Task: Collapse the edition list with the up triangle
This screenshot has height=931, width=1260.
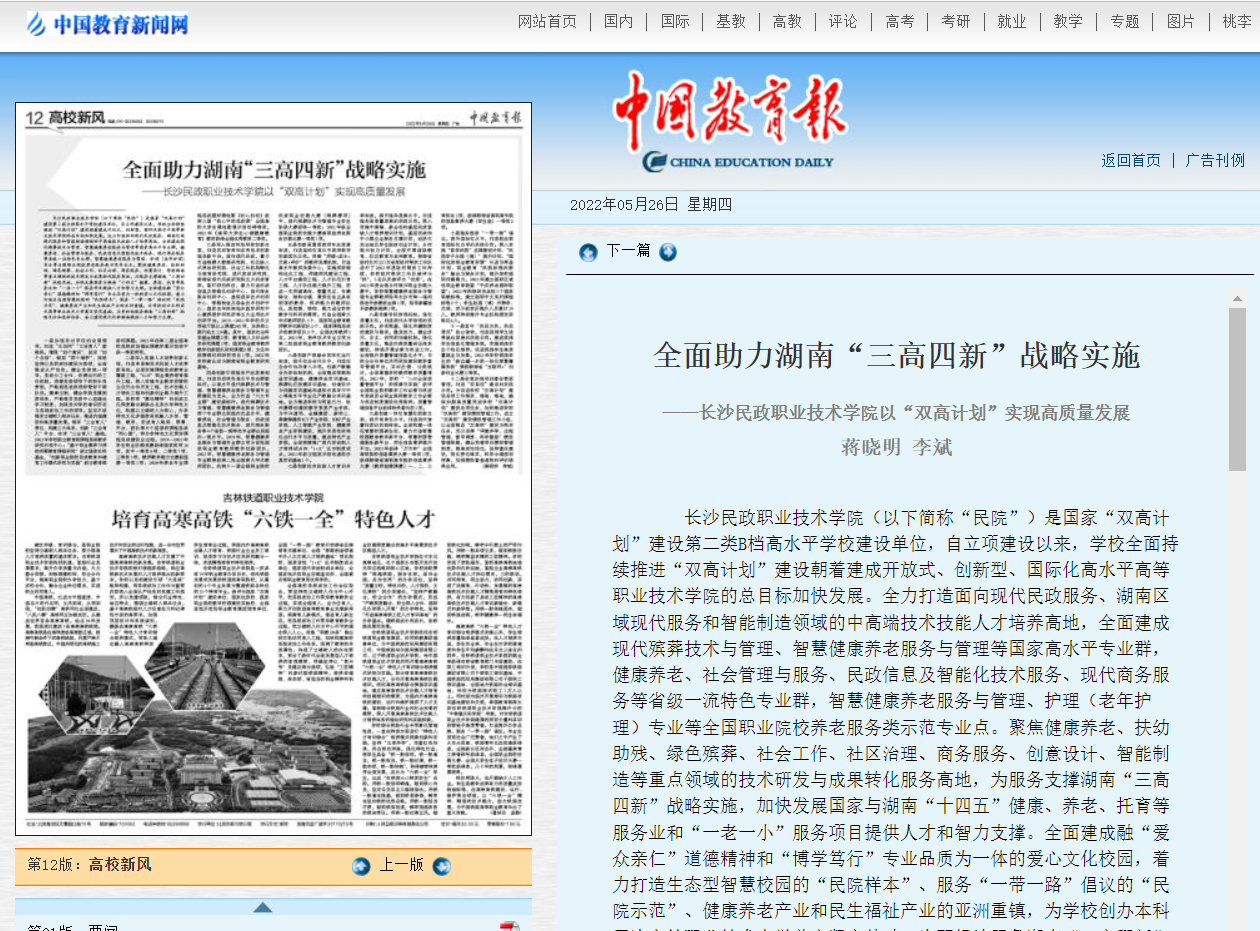Action: click(x=263, y=907)
